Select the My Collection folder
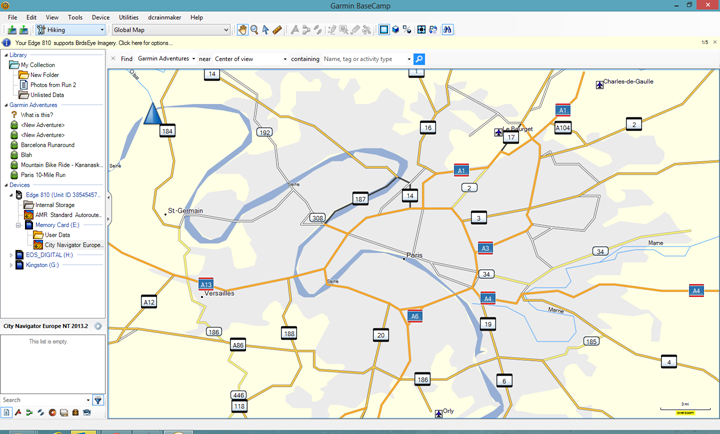Viewport: 720px width, 434px height. pyautogui.click(x=38, y=65)
